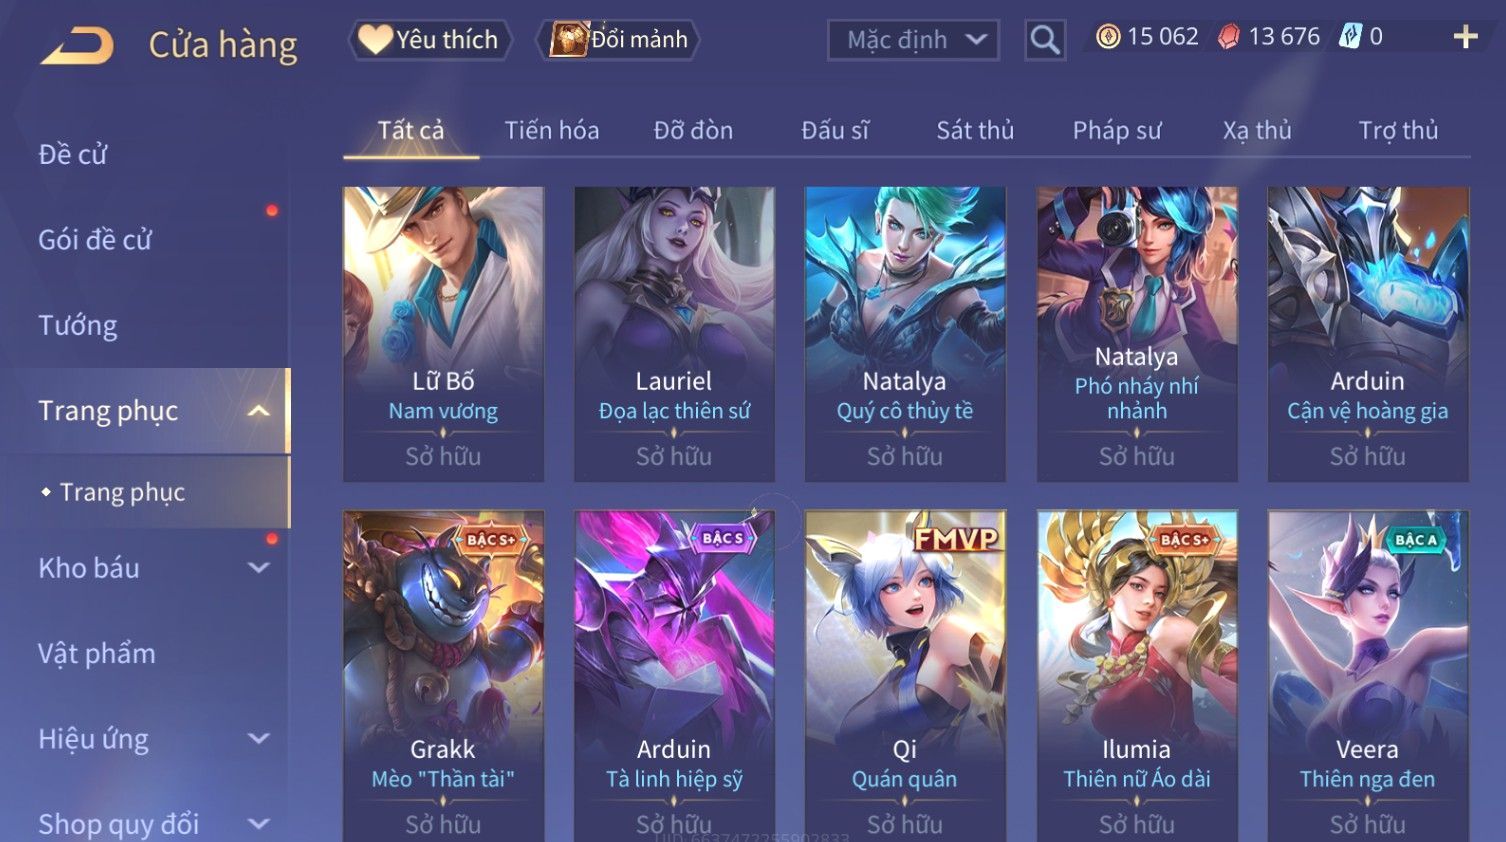This screenshot has height=842, width=1506.
Task: Open Yêu thích favorites heart button
Action: (x=430, y=40)
